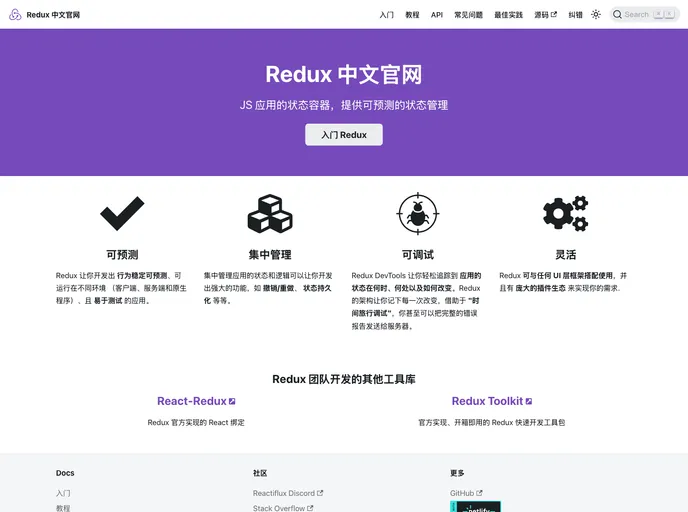Click the magnifier icon in search box
The height and width of the screenshot is (512, 688).
coord(617,14)
